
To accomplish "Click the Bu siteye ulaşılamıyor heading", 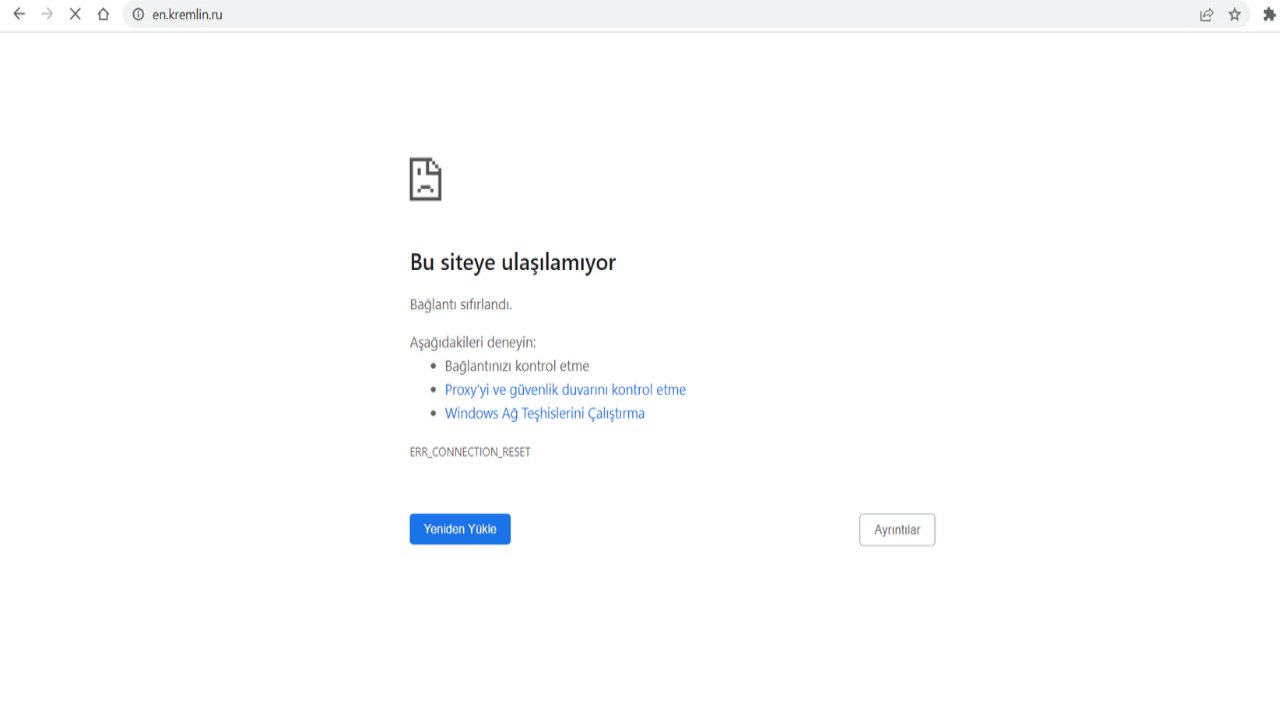I will pos(512,262).
